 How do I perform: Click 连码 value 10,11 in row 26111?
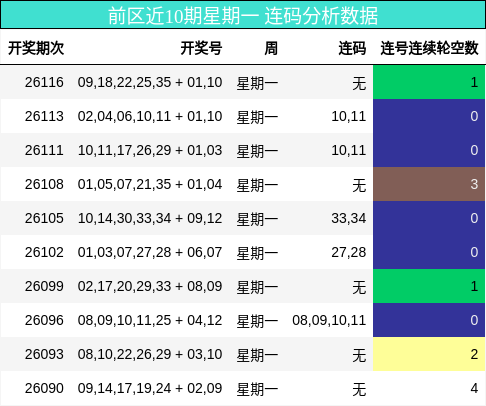[x=349, y=150]
